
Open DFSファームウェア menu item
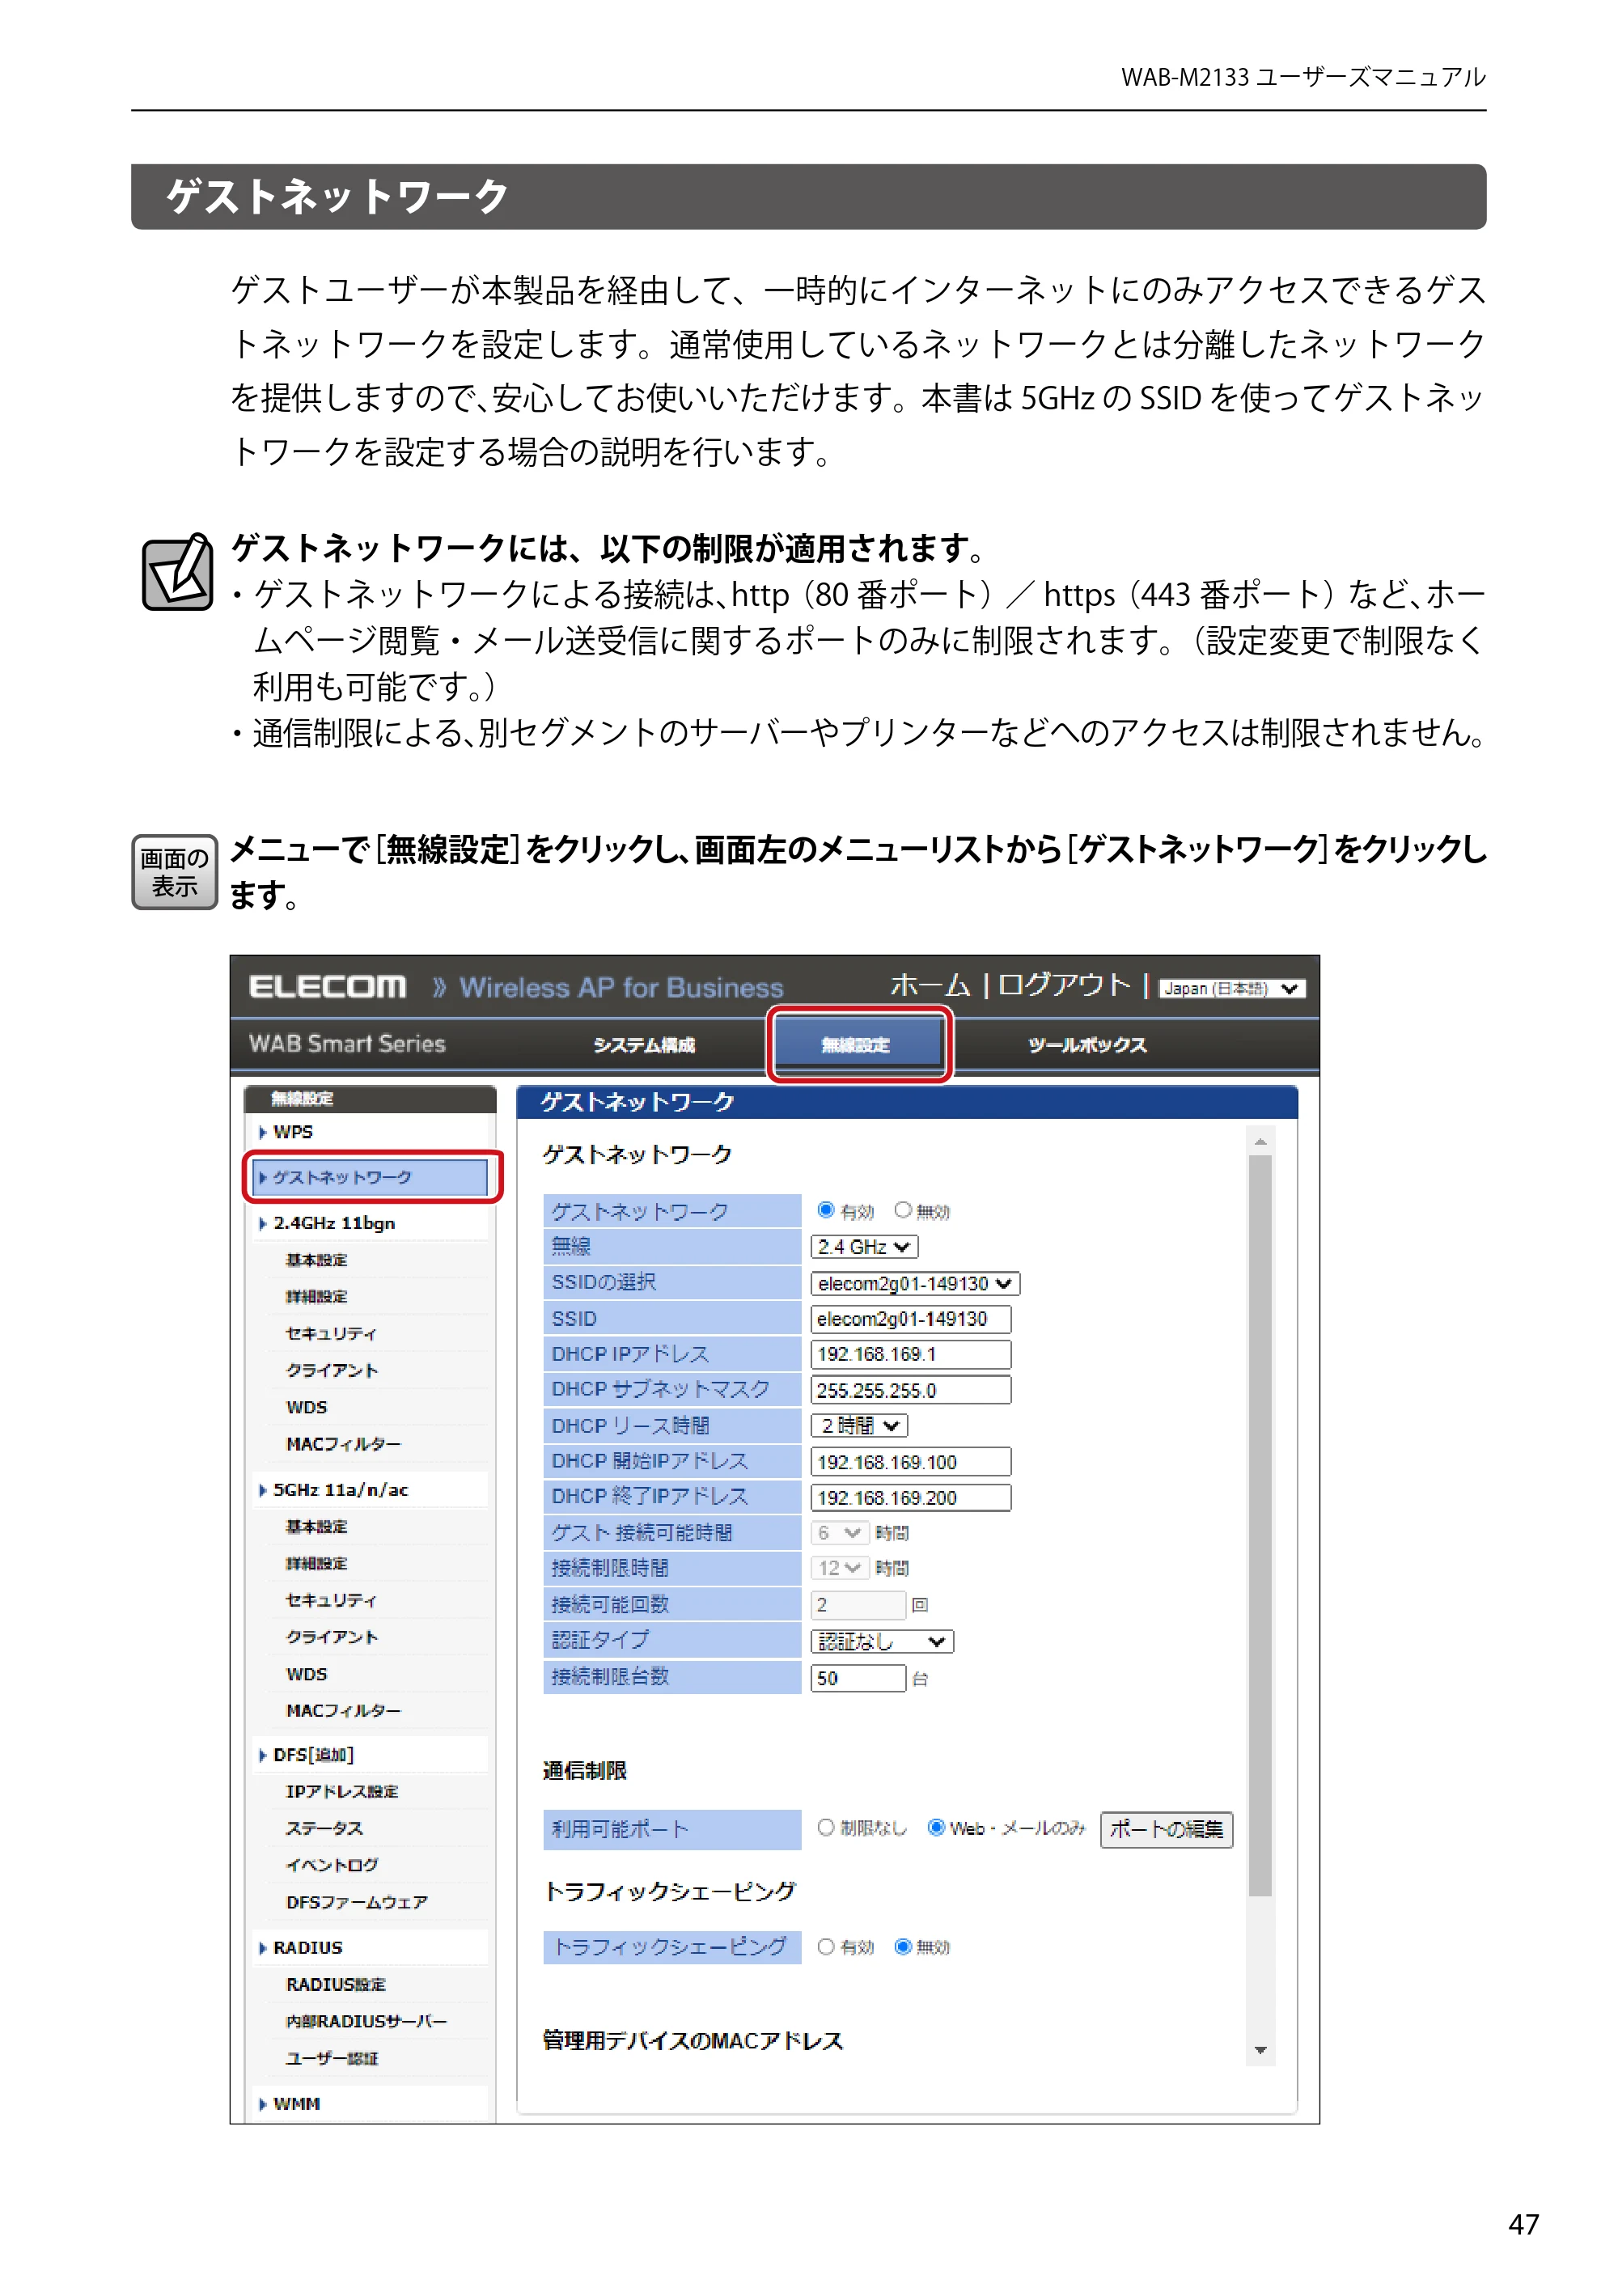pyautogui.click(x=356, y=1903)
